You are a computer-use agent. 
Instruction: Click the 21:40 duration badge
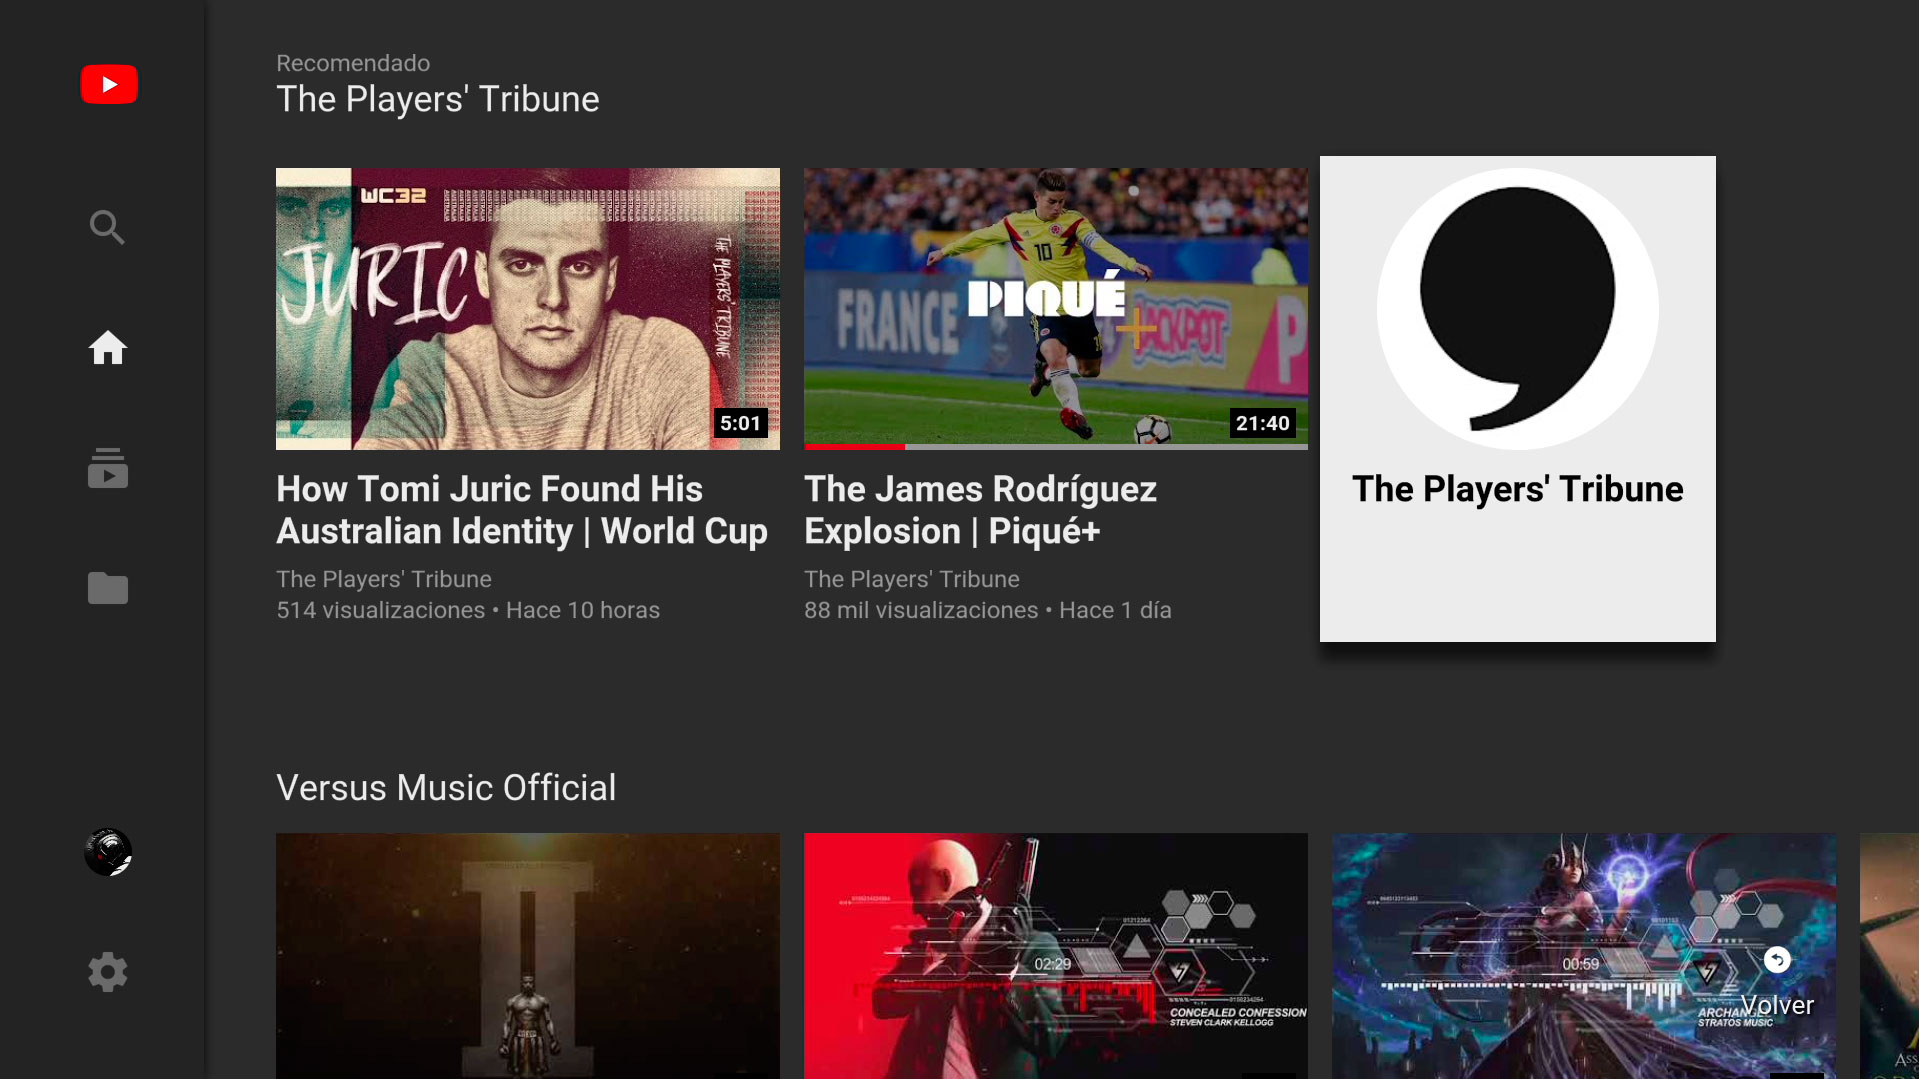coord(1263,423)
